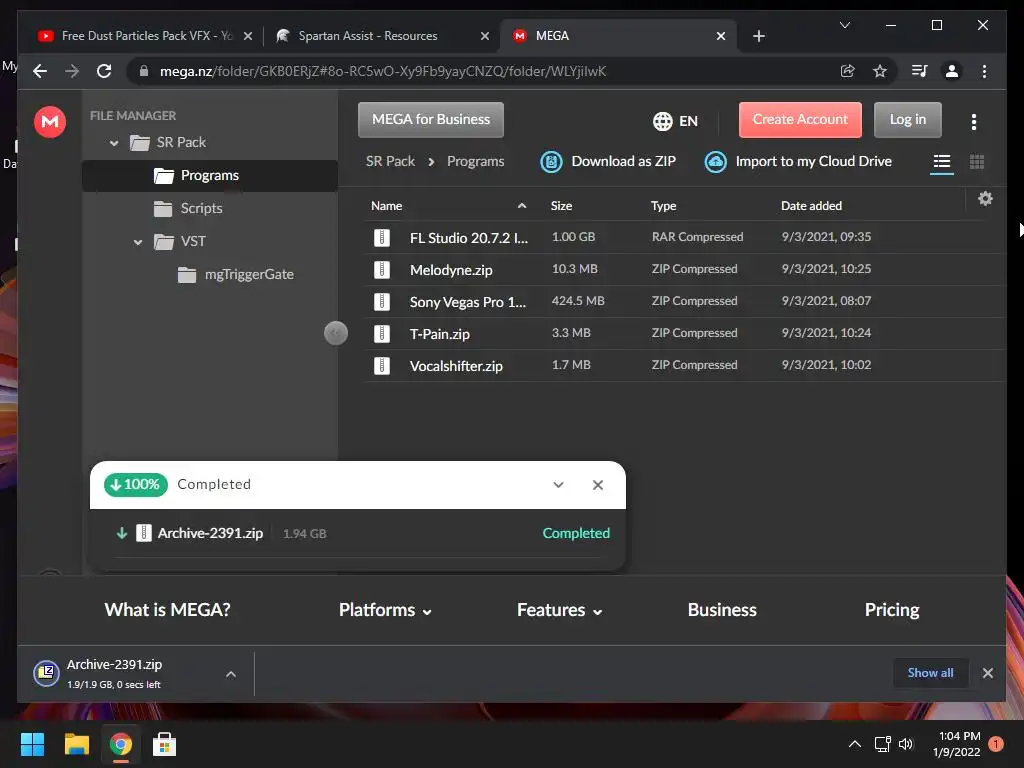Collapse the transfer panel with chevron
Image resolution: width=1024 pixels, height=768 pixels.
tap(558, 485)
